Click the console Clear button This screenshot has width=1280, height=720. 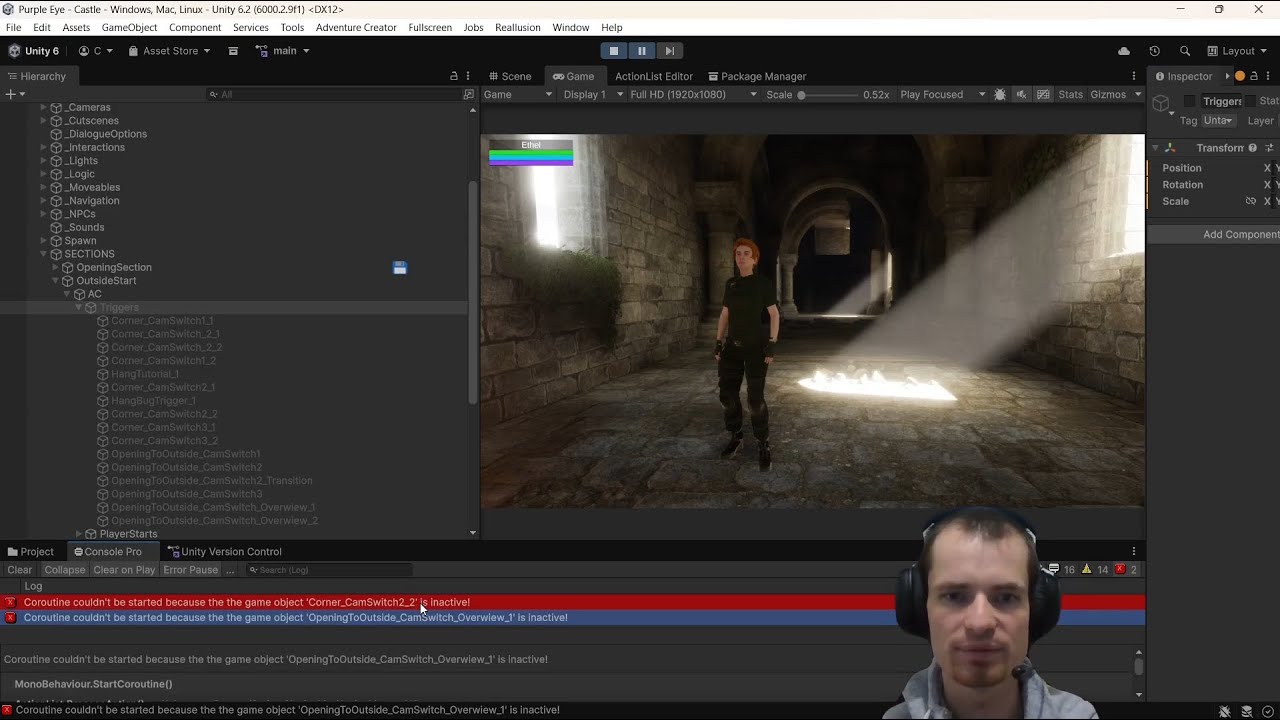tap(19, 570)
